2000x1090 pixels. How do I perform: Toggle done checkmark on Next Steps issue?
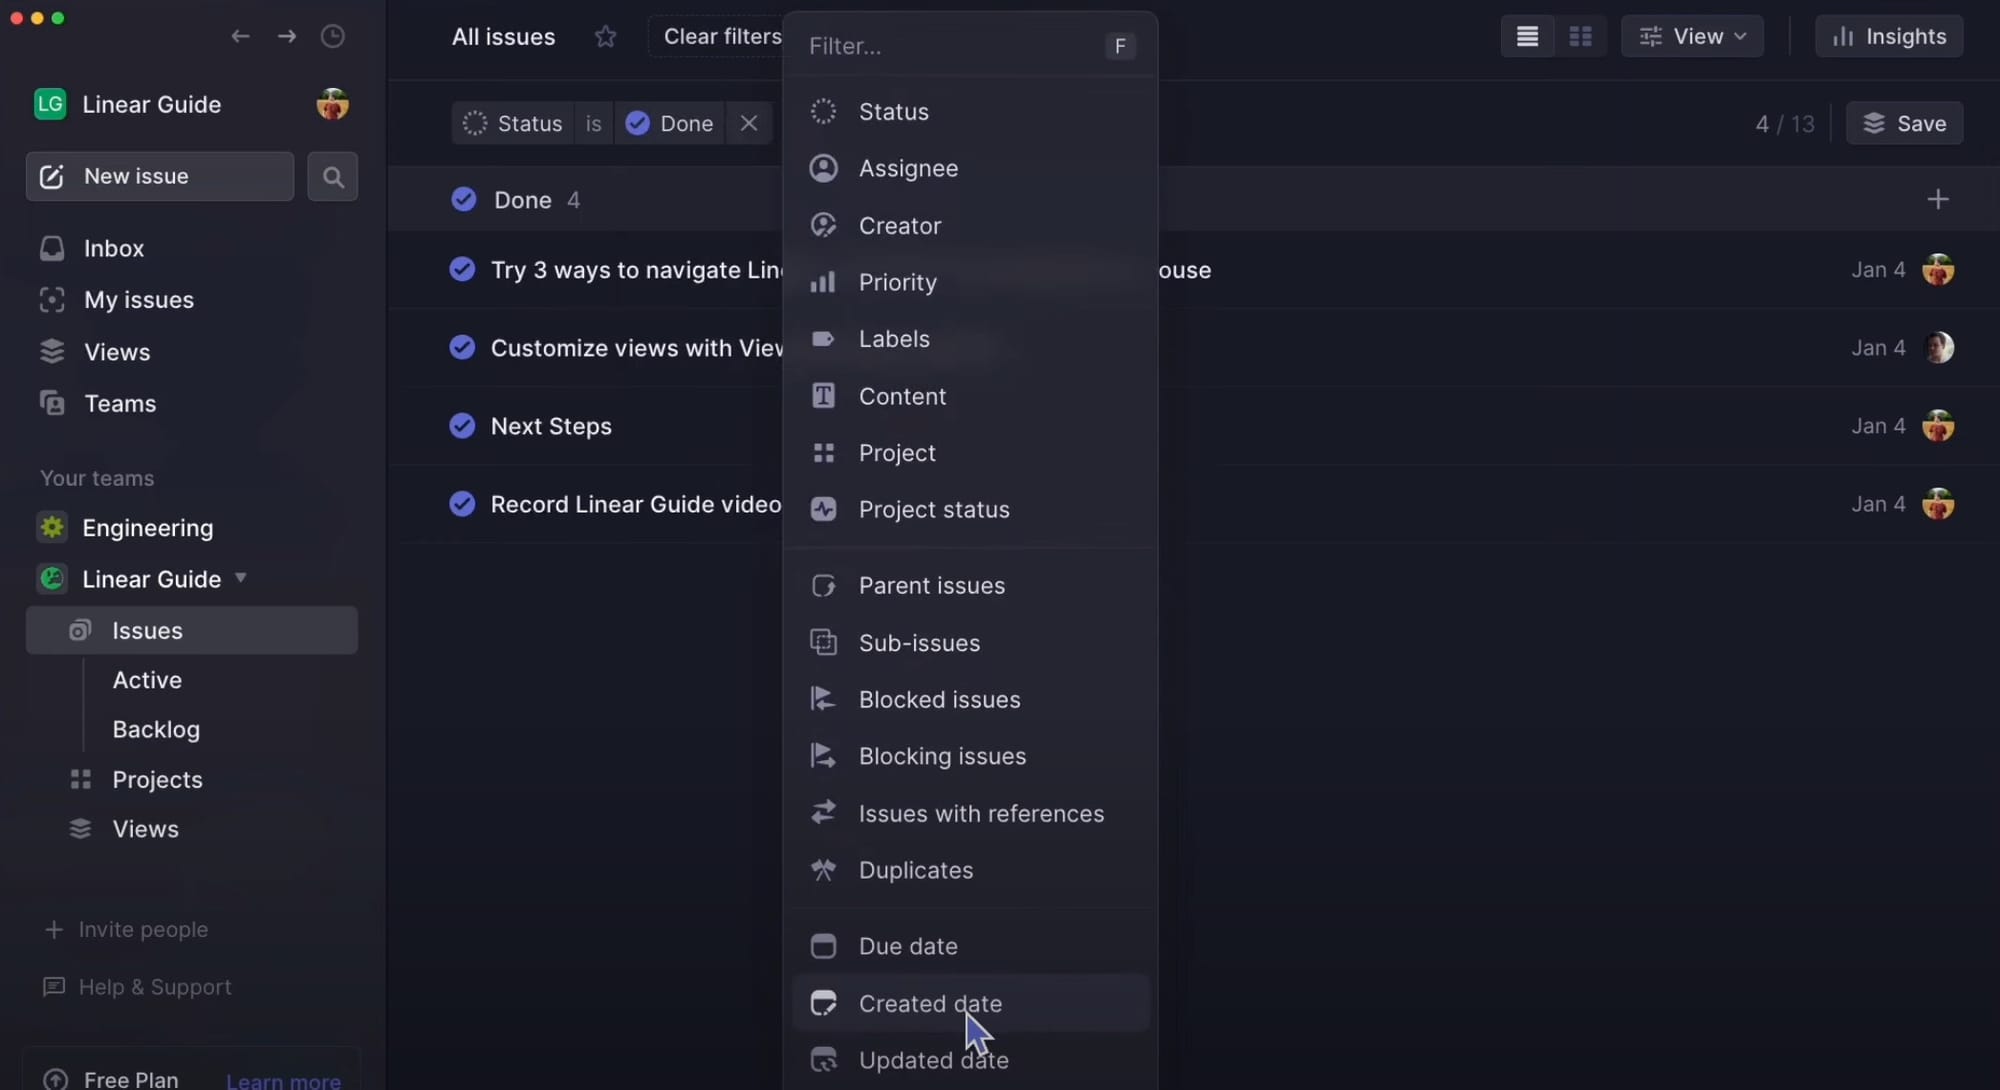pyautogui.click(x=462, y=426)
